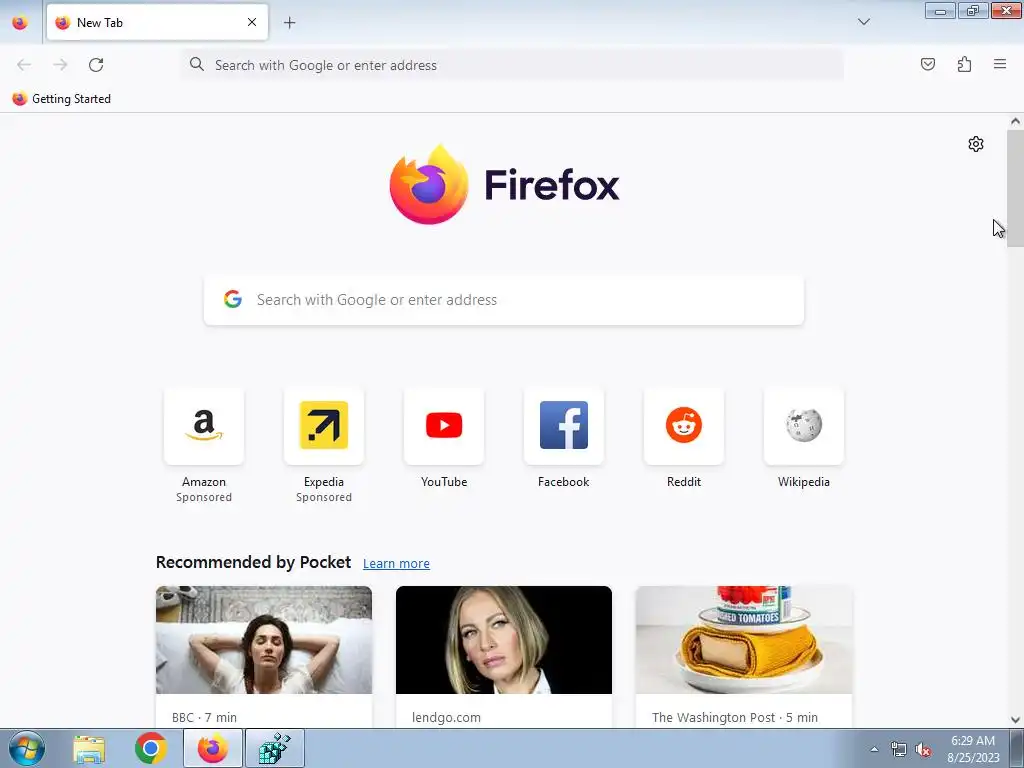Image resolution: width=1024 pixels, height=768 pixels.
Task: Open File Explorer from taskbar
Action: [x=89, y=748]
